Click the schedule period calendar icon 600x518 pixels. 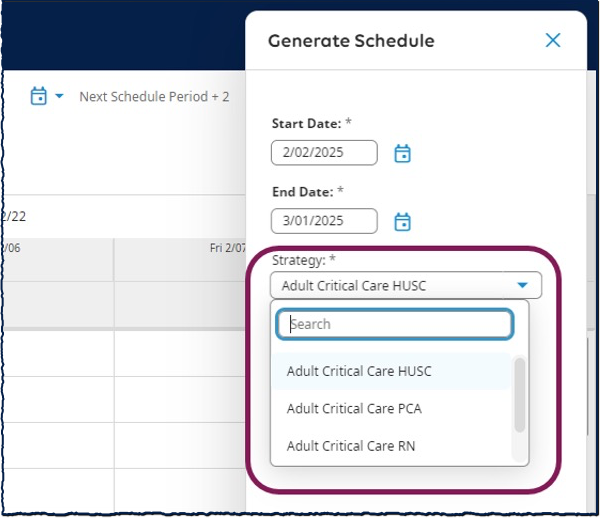pyautogui.click(x=39, y=96)
